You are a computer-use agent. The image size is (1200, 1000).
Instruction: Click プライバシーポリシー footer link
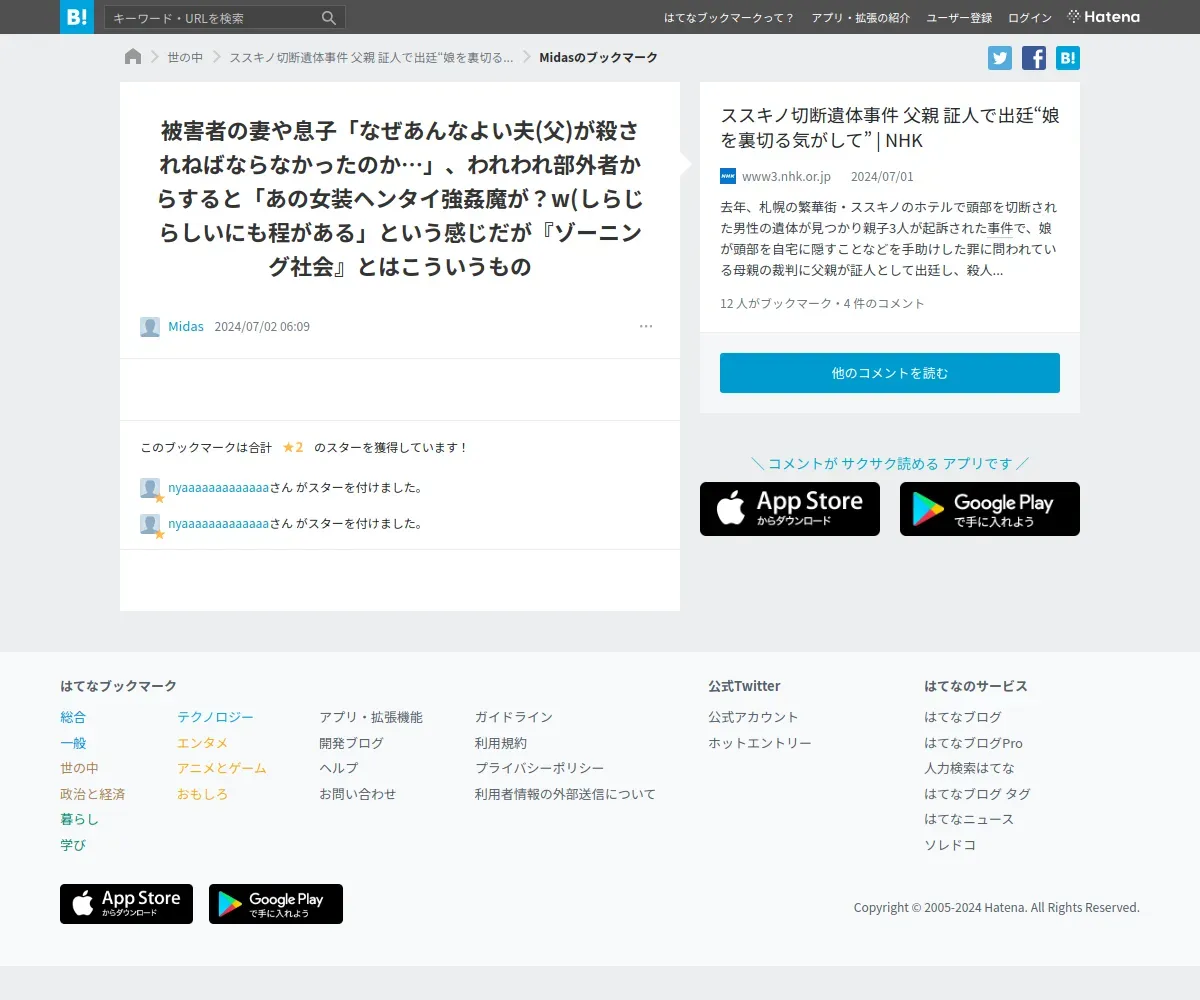[x=540, y=768]
